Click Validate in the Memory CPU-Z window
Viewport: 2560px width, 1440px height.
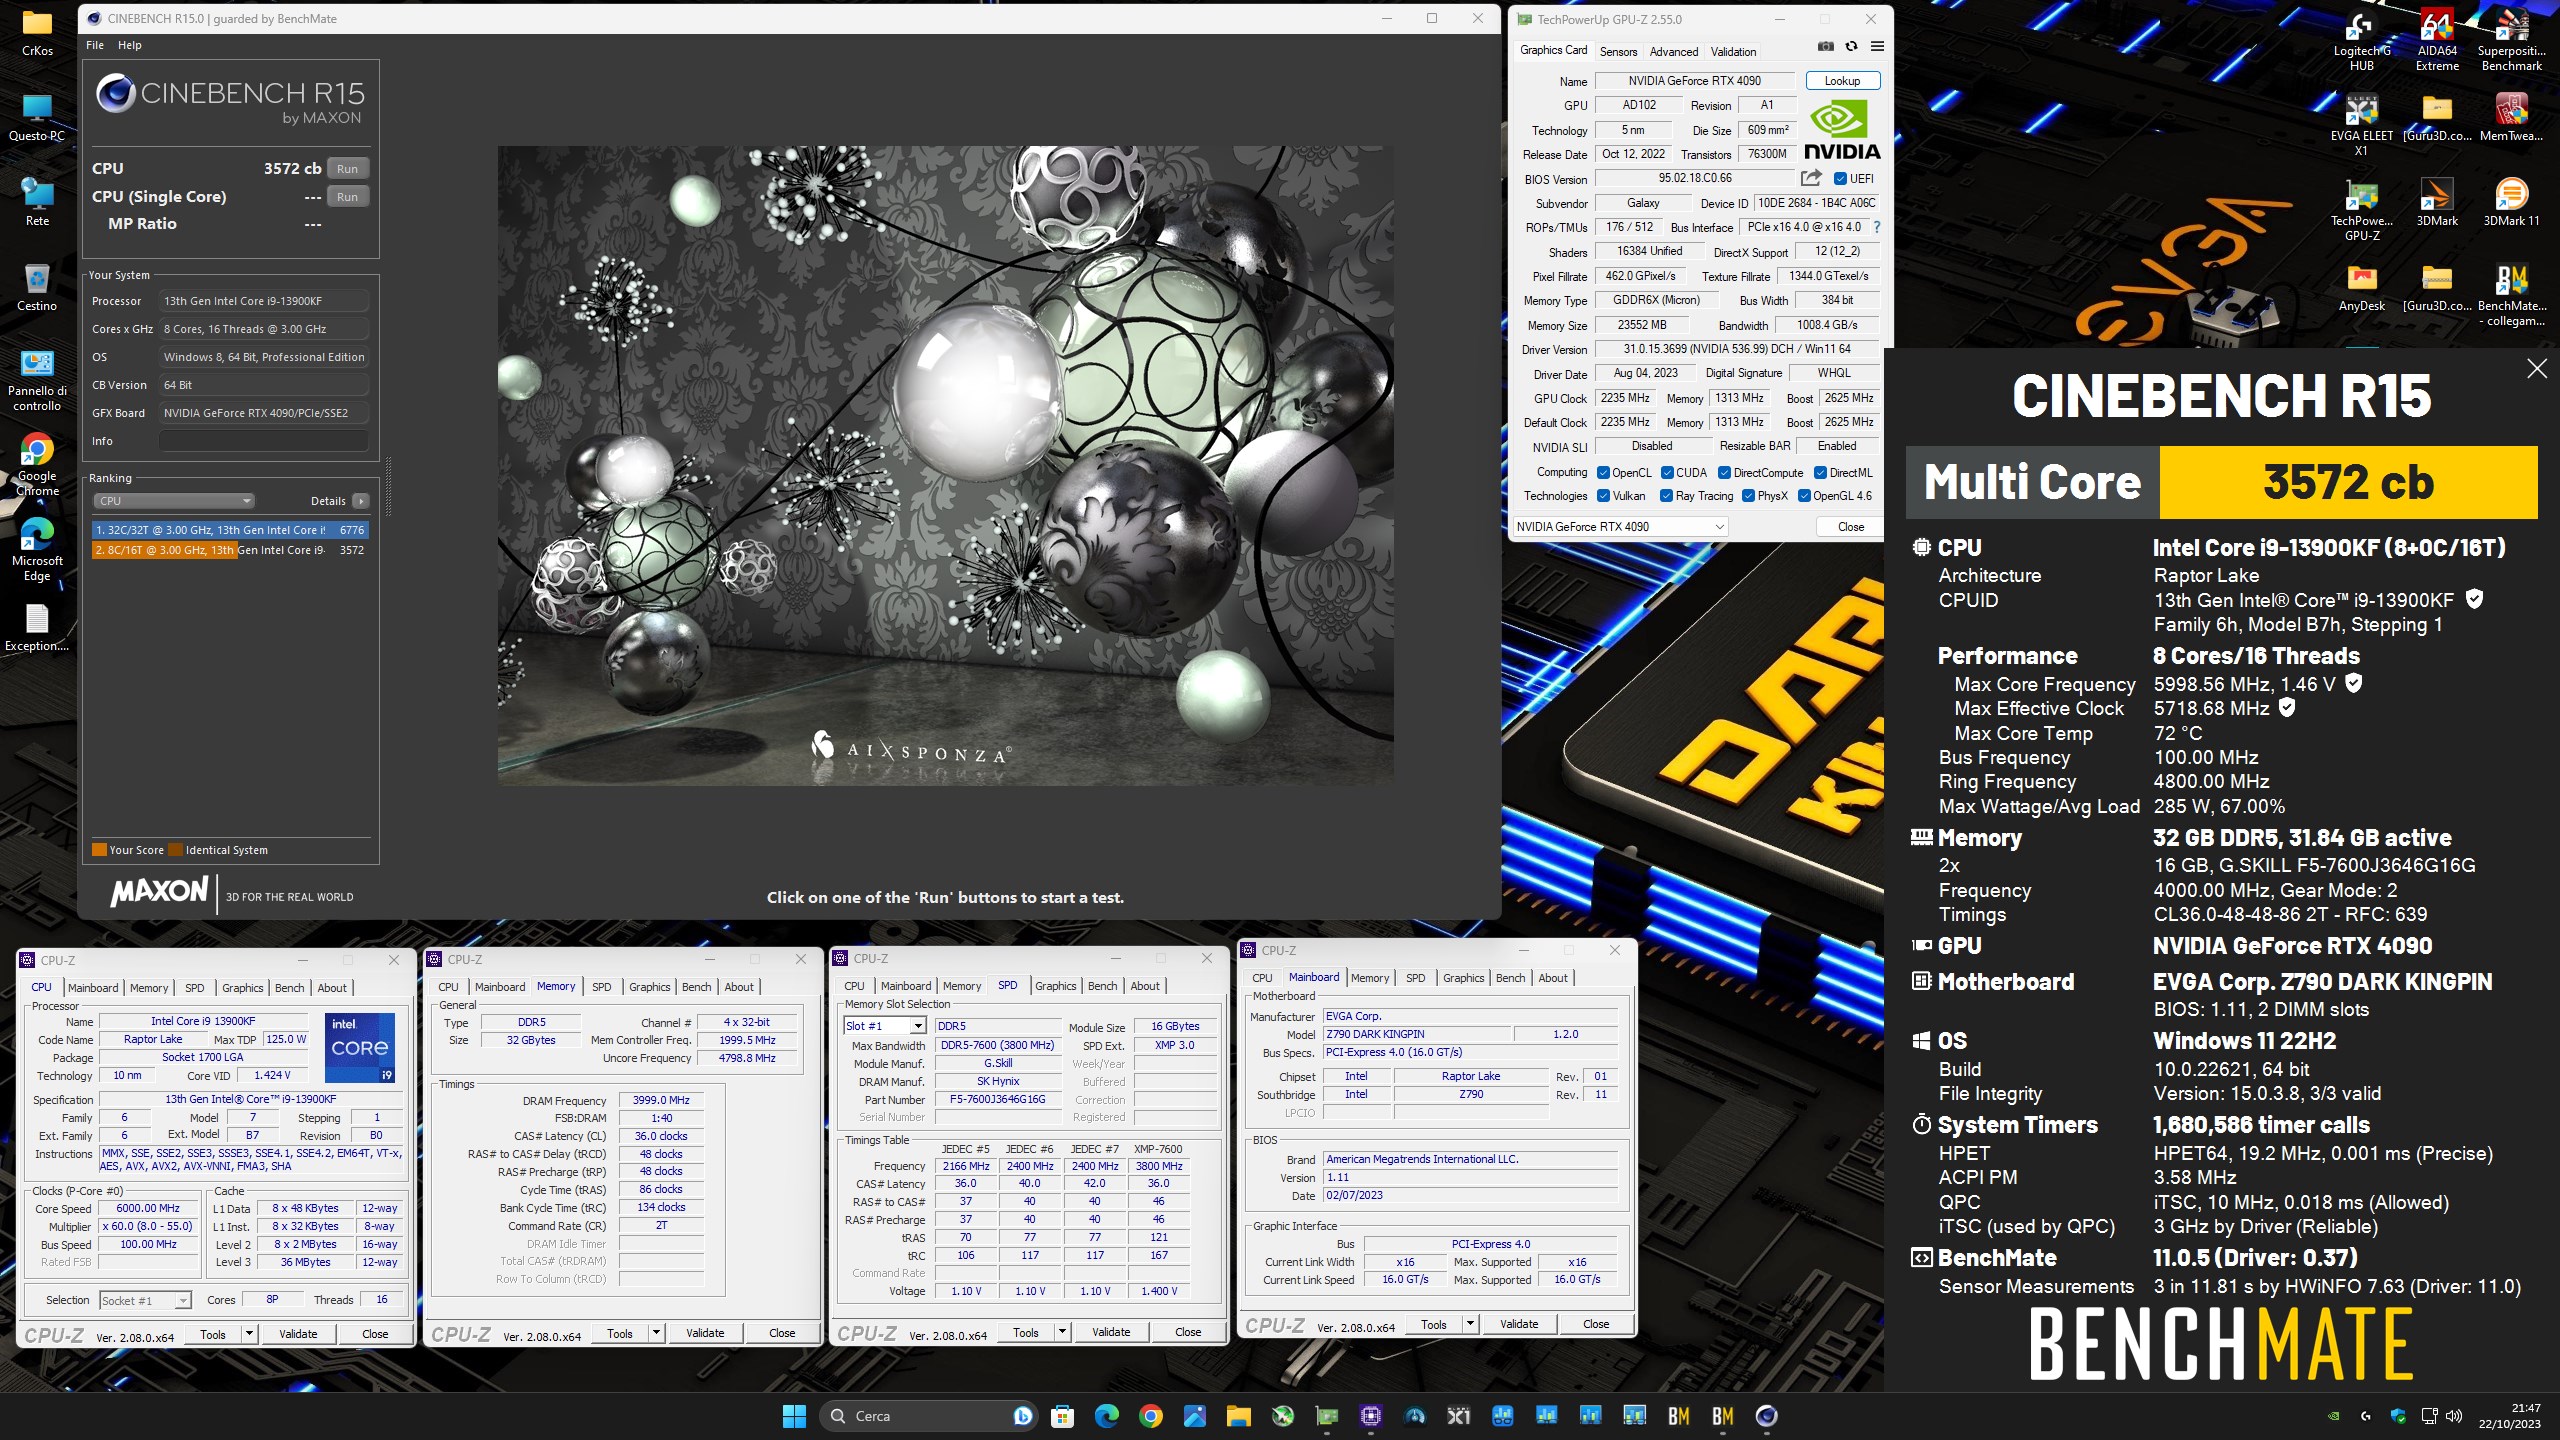(705, 1333)
